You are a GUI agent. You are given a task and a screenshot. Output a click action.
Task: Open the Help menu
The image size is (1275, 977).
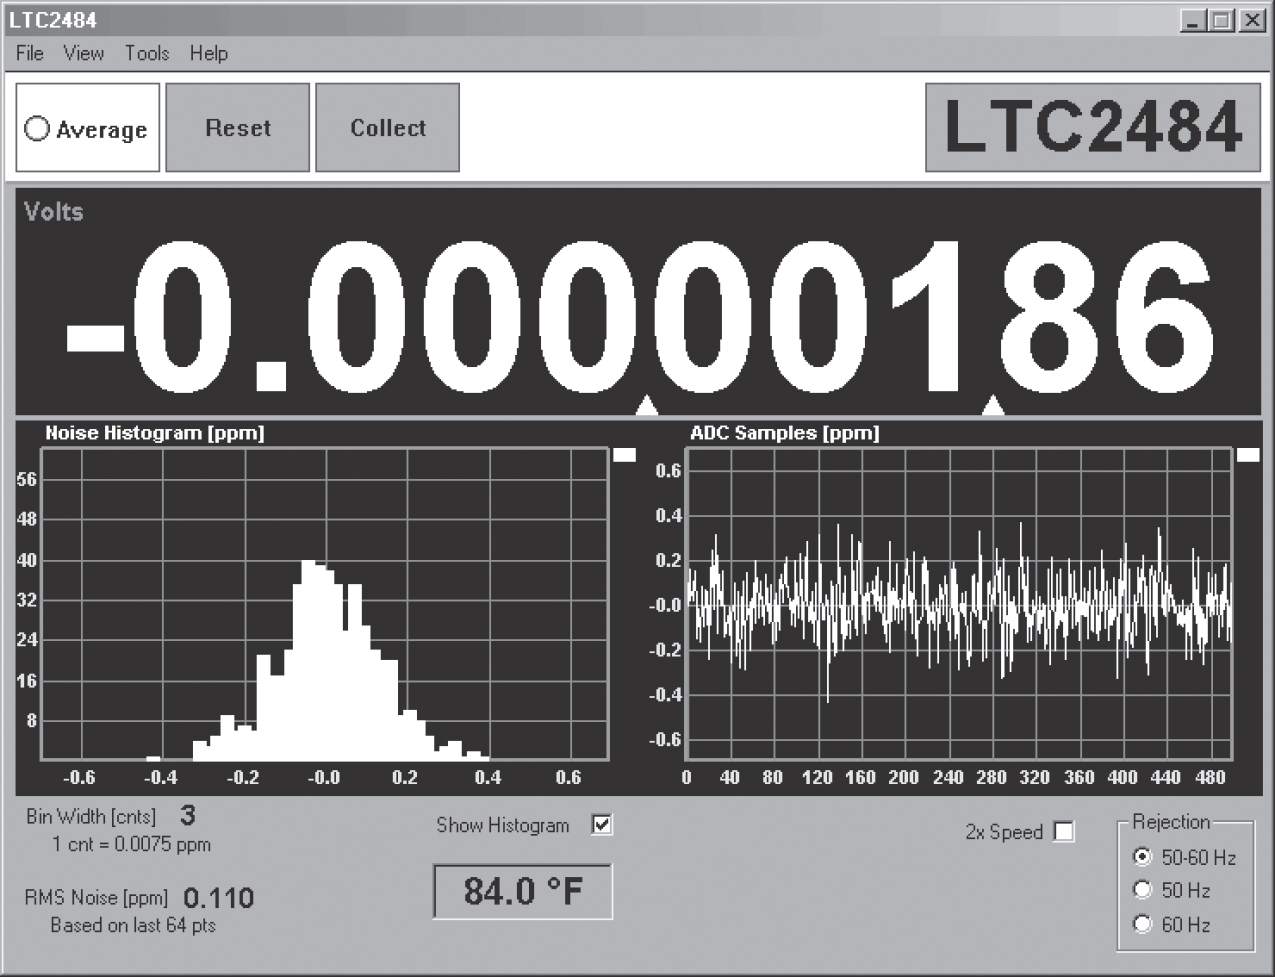209,54
